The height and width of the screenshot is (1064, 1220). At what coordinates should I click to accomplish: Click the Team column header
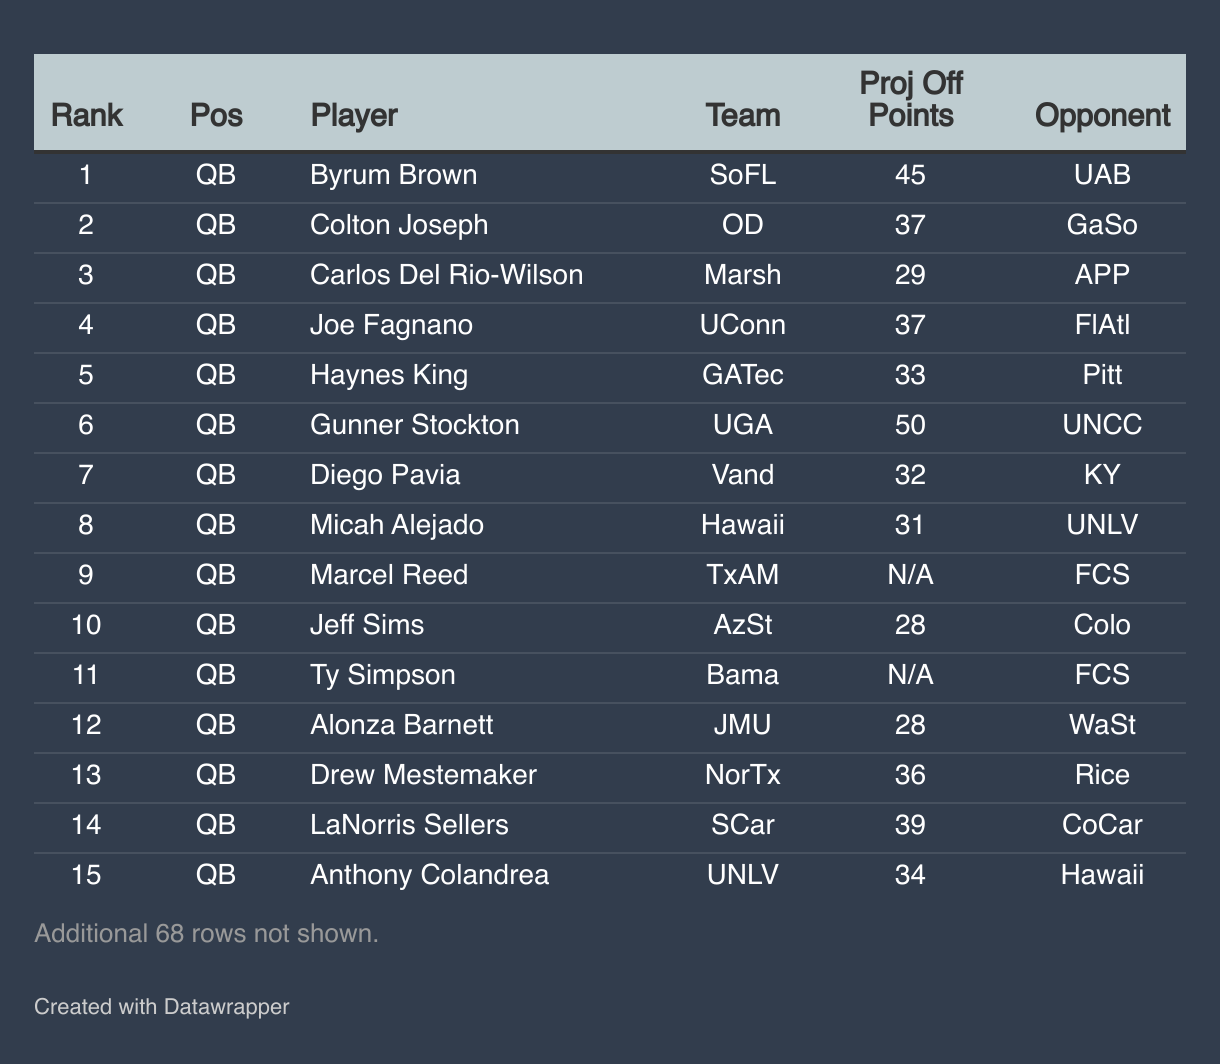pyautogui.click(x=743, y=115)
